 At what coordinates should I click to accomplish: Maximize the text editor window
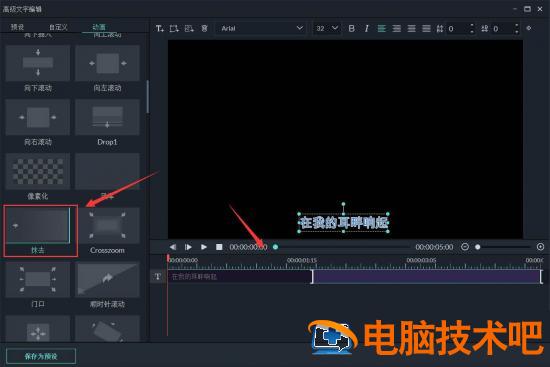[x=527, y=9]
